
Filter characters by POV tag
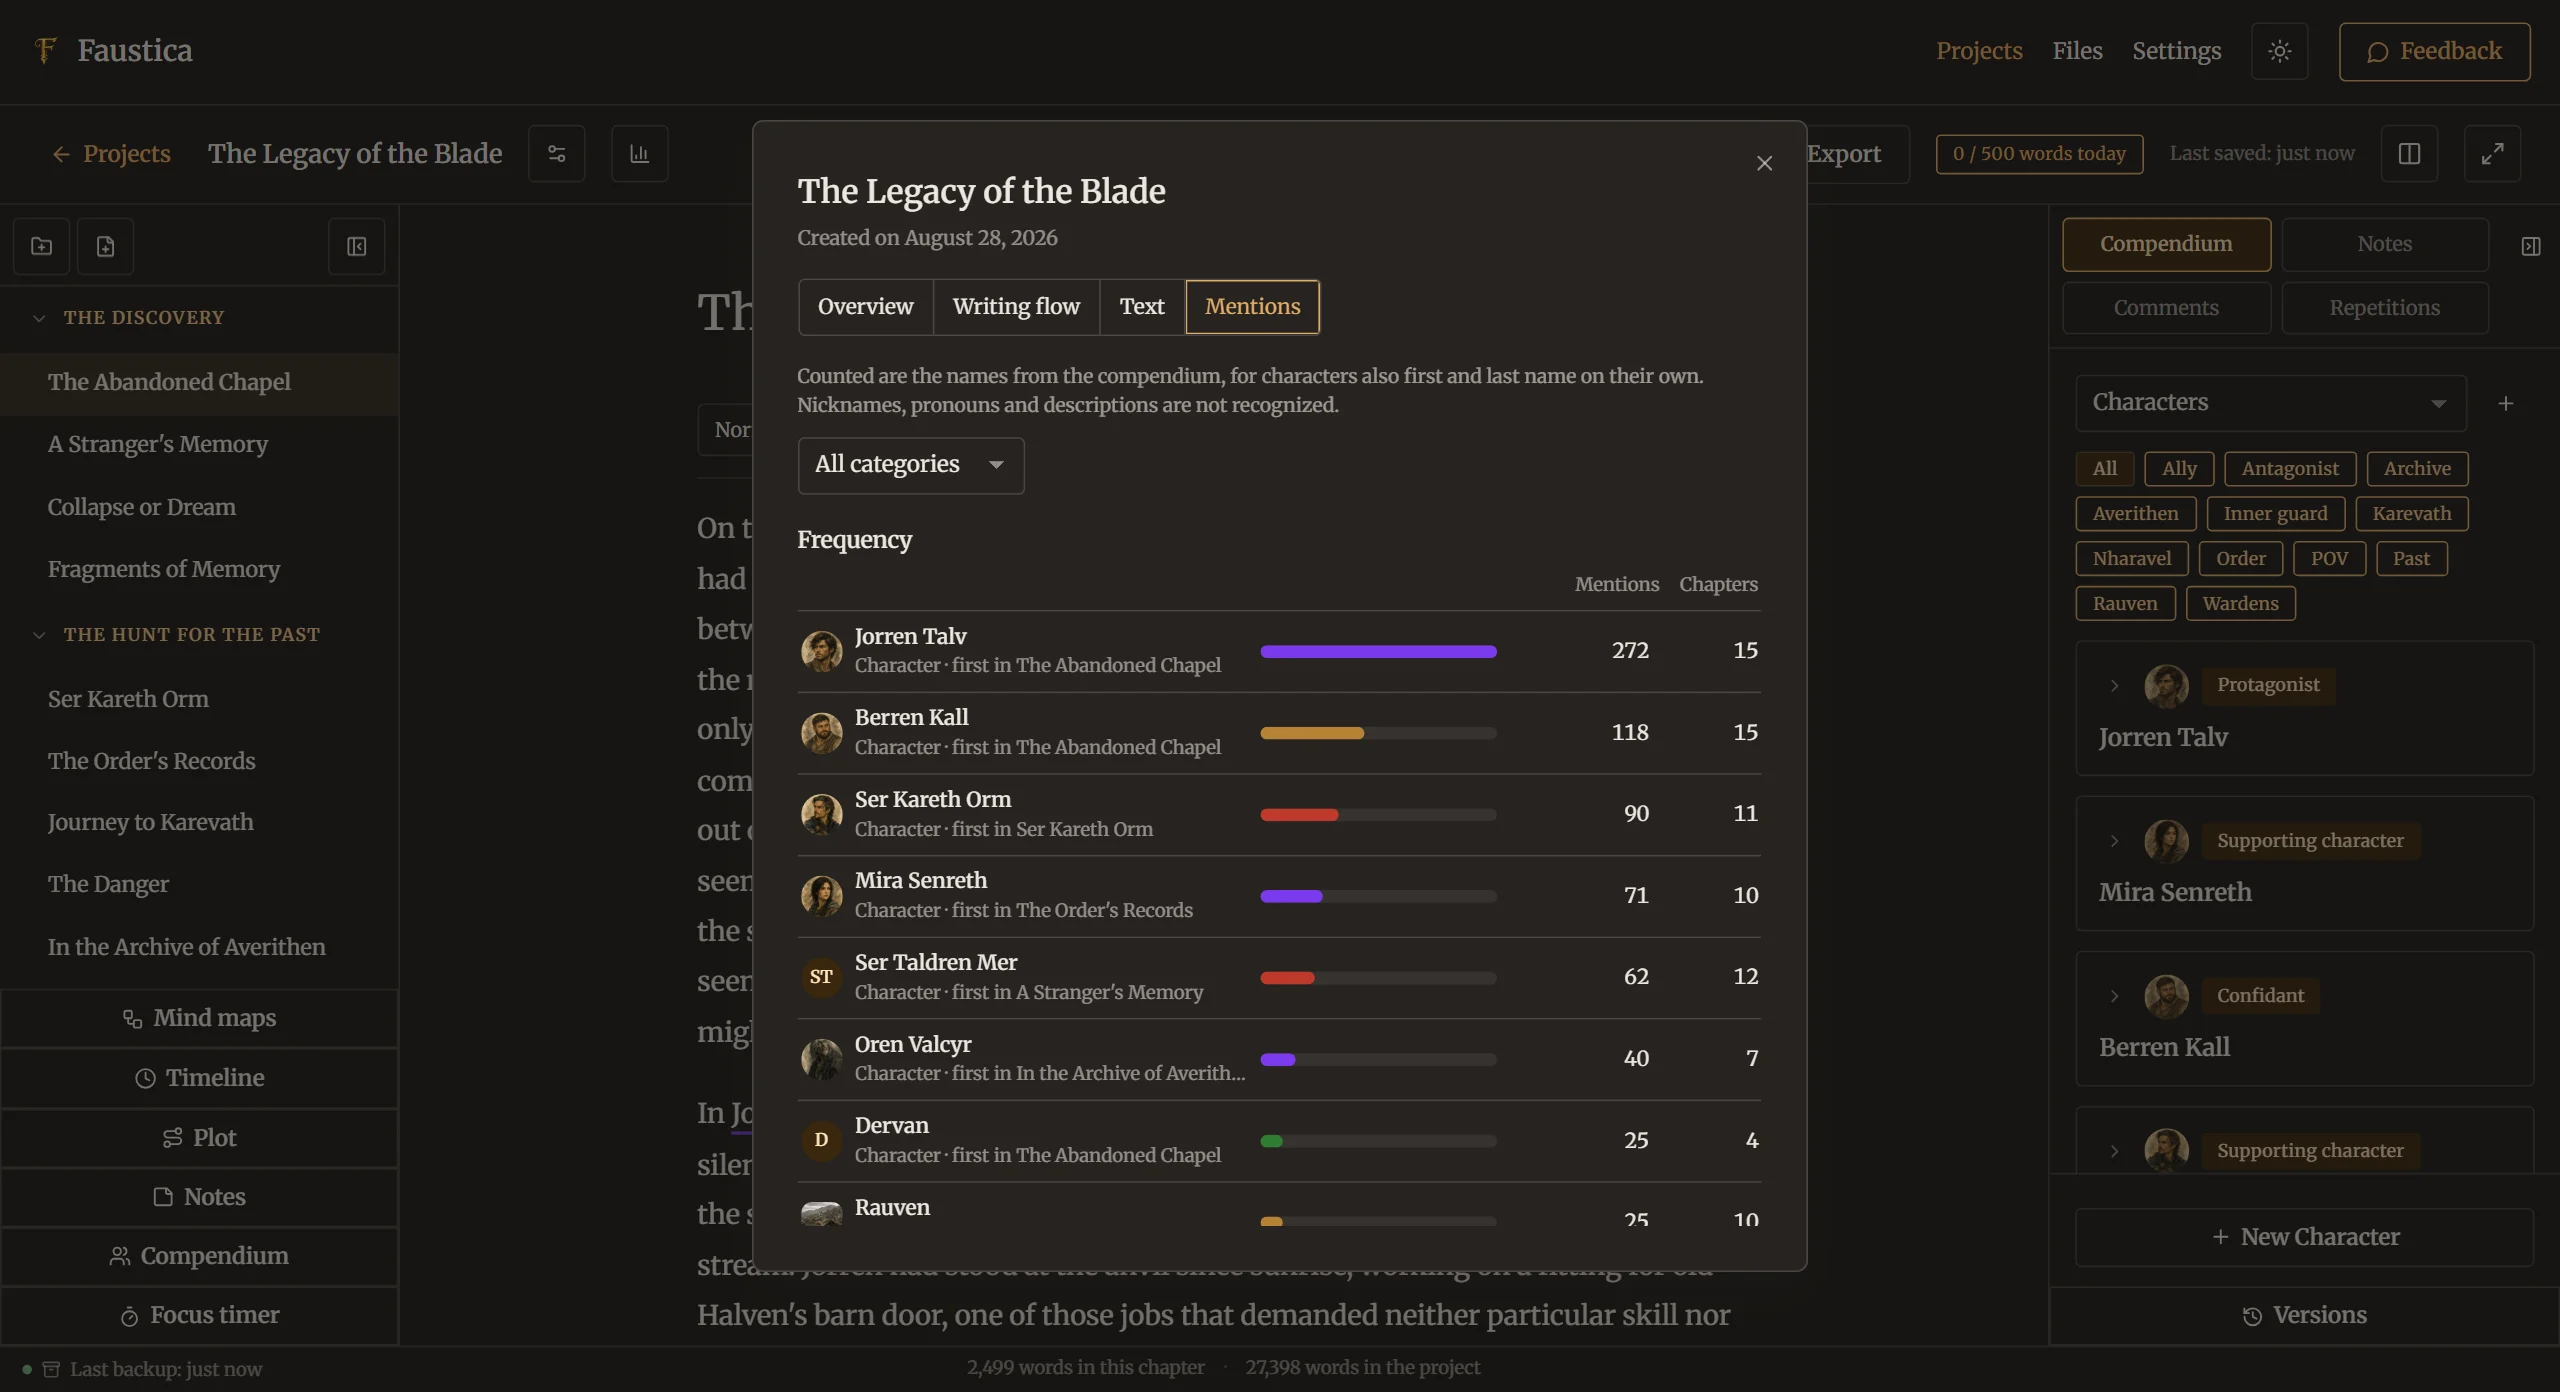coord(2329,559)
